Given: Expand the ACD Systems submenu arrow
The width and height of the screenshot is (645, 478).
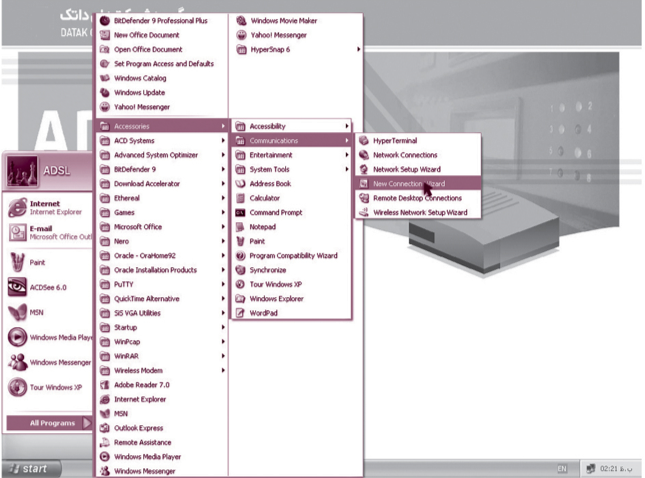Looking at the screenshot, I should 223,141.
